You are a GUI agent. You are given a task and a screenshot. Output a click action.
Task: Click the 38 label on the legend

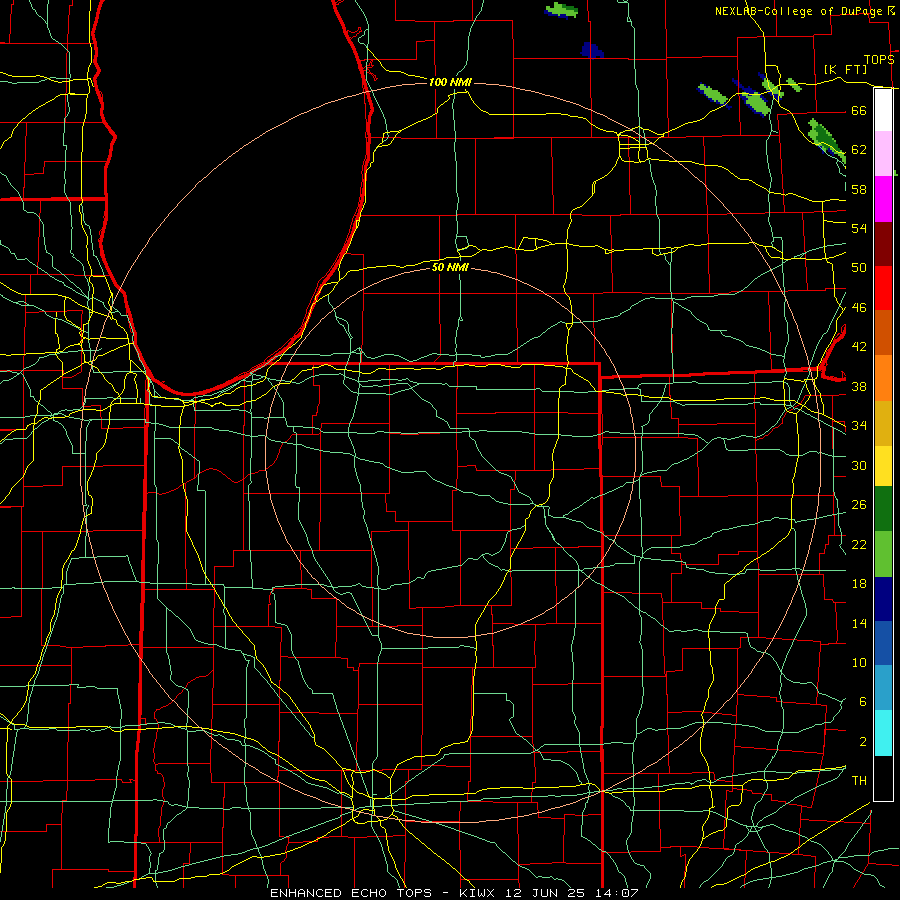[x=859, y=386]
